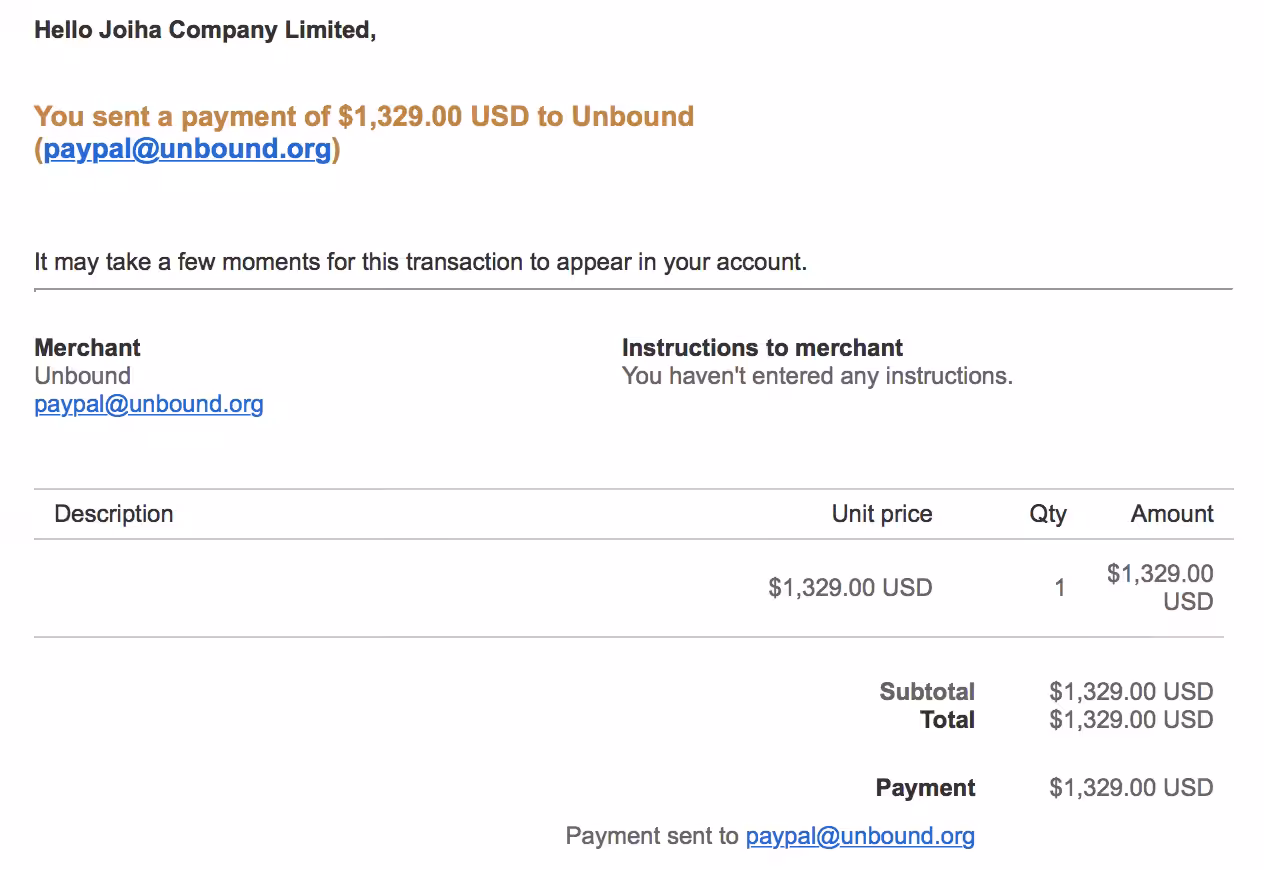
Task: Select the amount next to the Total label
Action: (x=1131, y=720)
